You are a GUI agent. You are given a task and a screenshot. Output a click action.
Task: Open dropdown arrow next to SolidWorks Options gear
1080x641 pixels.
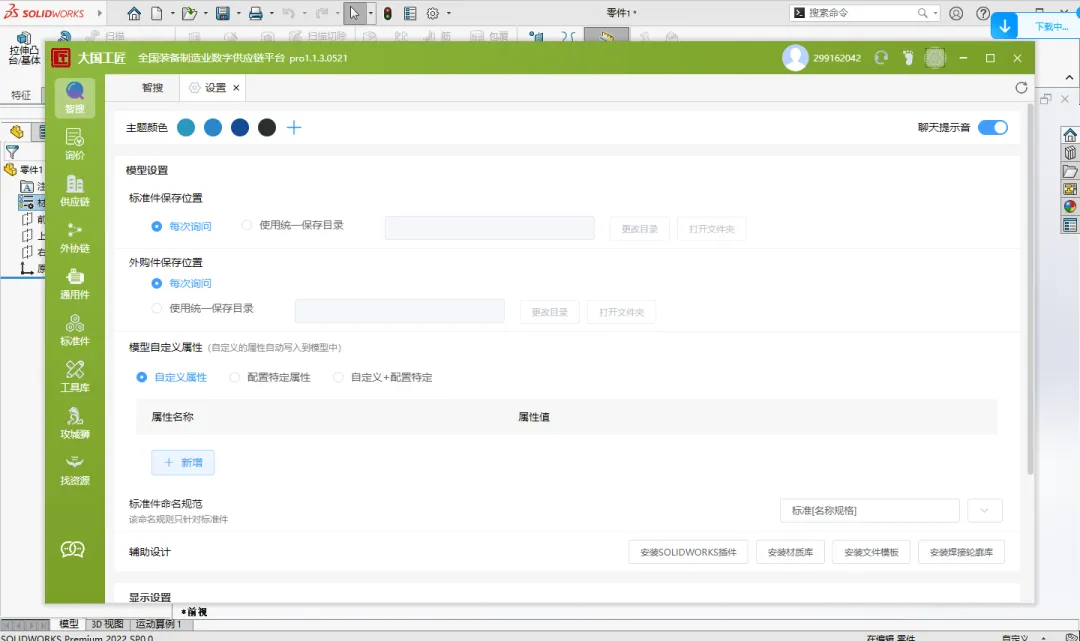tap(449, 13)
